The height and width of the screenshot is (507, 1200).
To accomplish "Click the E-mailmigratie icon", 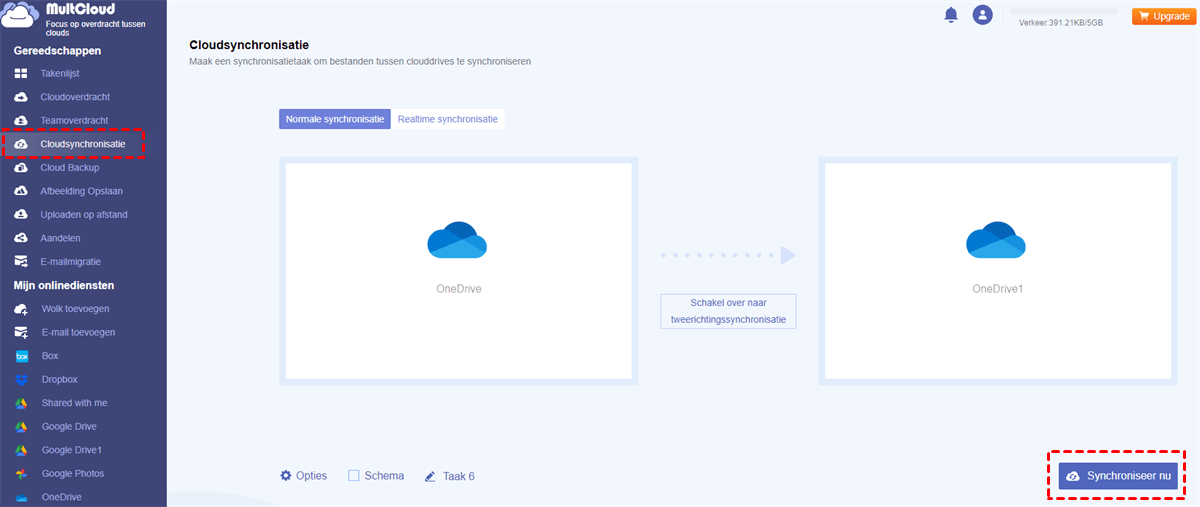I will 21,262.
